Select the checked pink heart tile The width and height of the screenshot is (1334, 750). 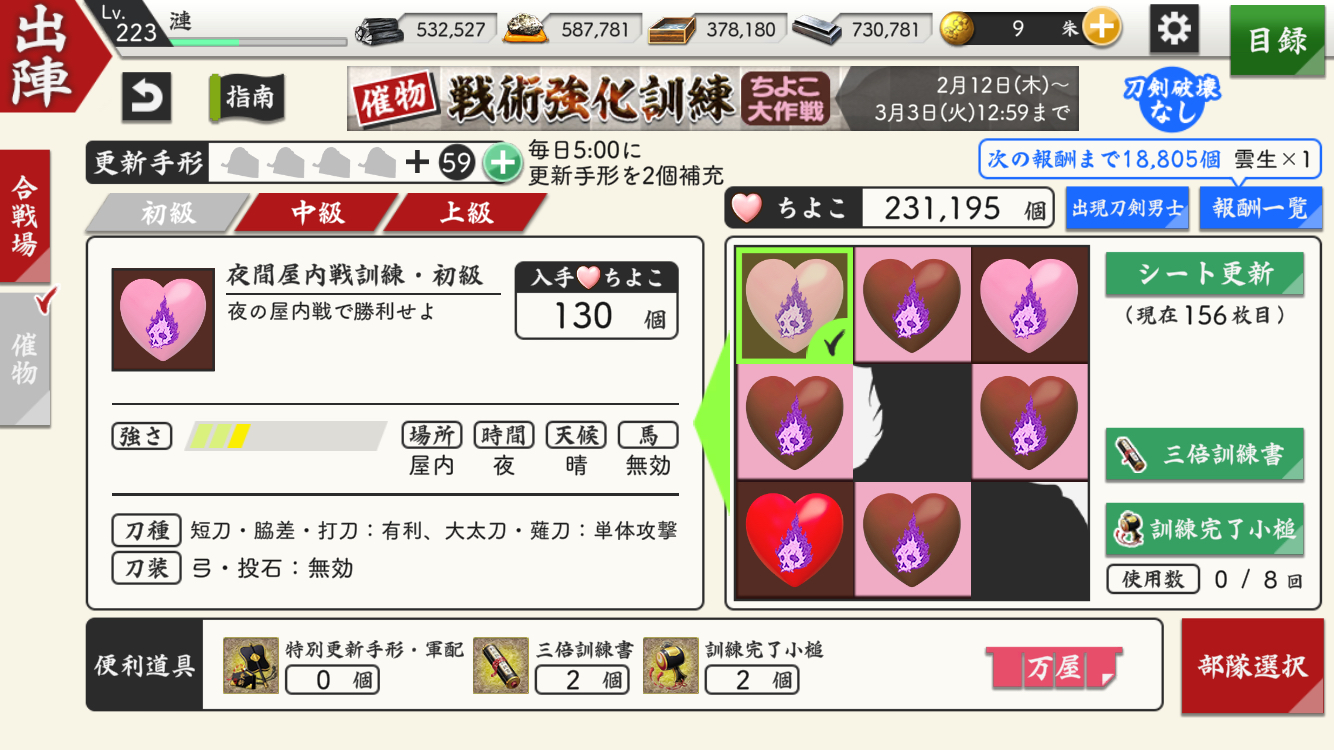pos(795,305)
